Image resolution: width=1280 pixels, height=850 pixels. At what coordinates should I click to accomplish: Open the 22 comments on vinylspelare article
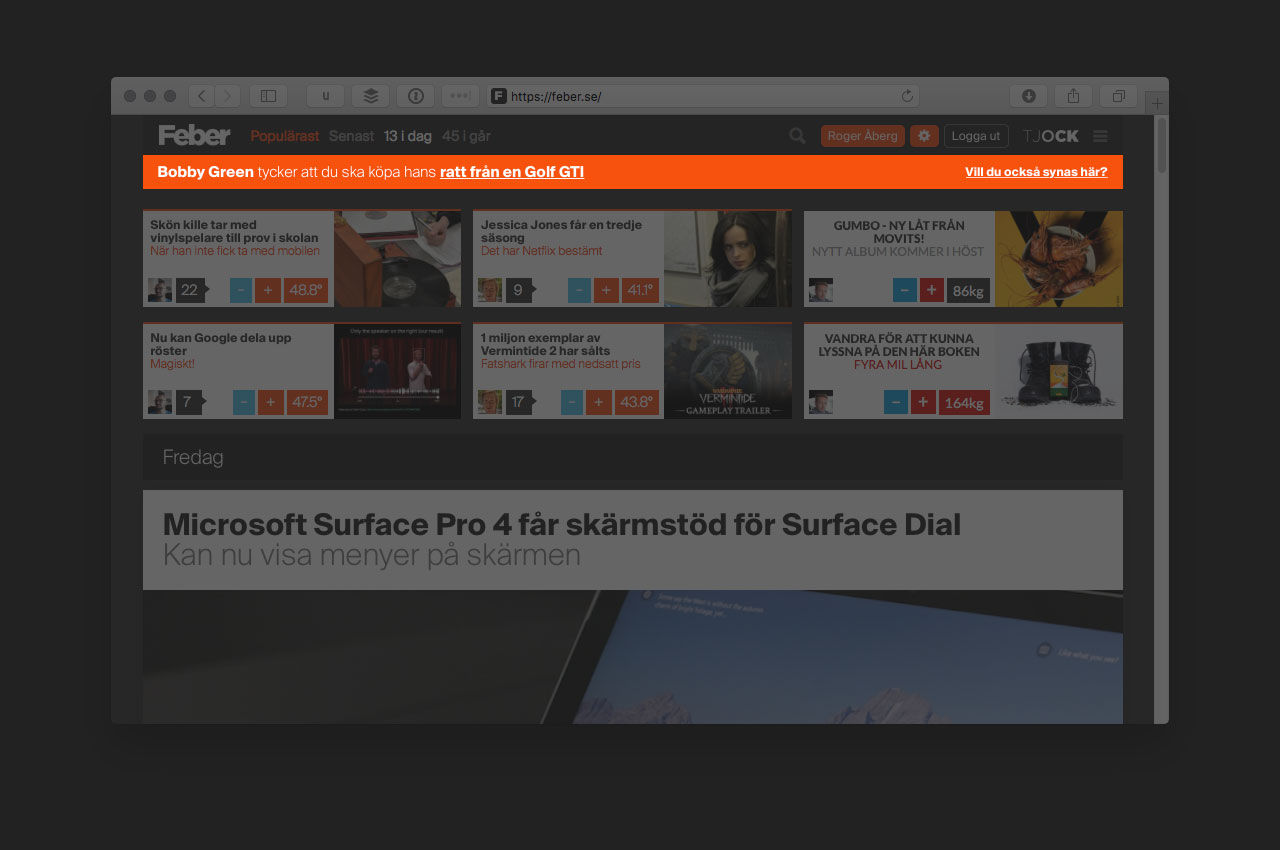click(x=192, y=290)
